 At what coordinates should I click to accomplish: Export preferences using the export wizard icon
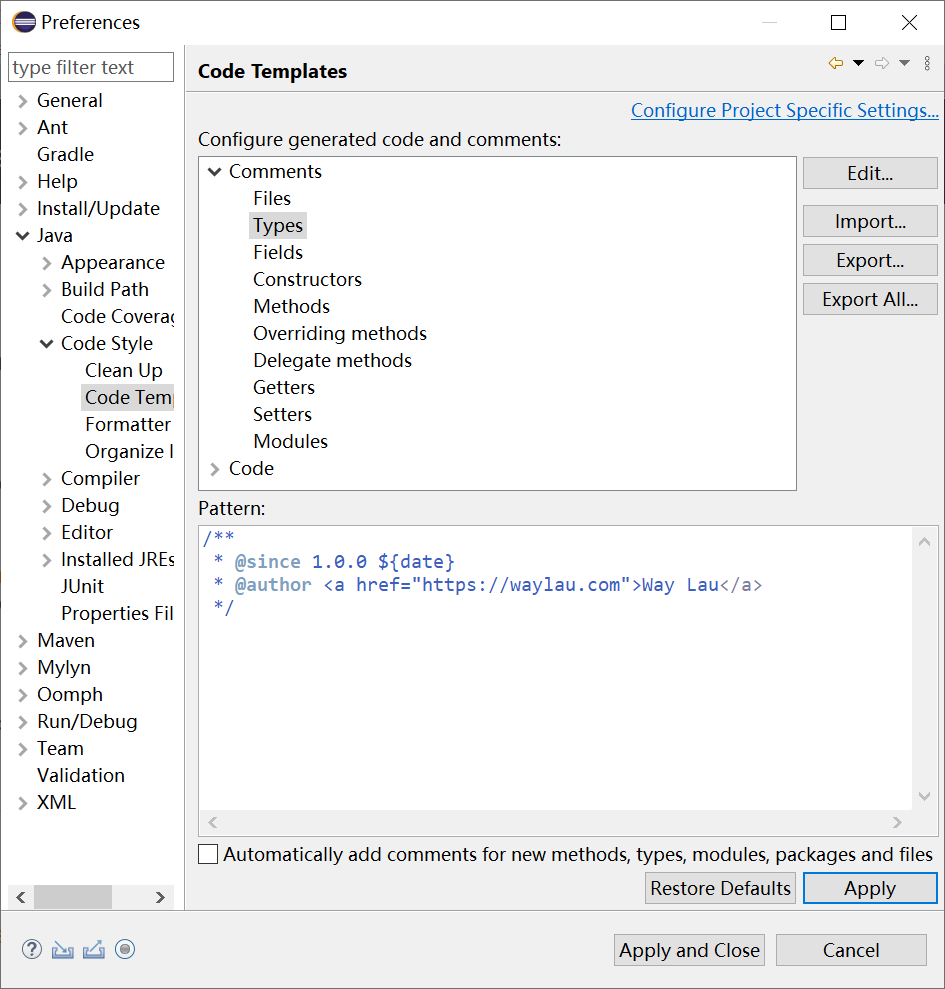point(93,949)
